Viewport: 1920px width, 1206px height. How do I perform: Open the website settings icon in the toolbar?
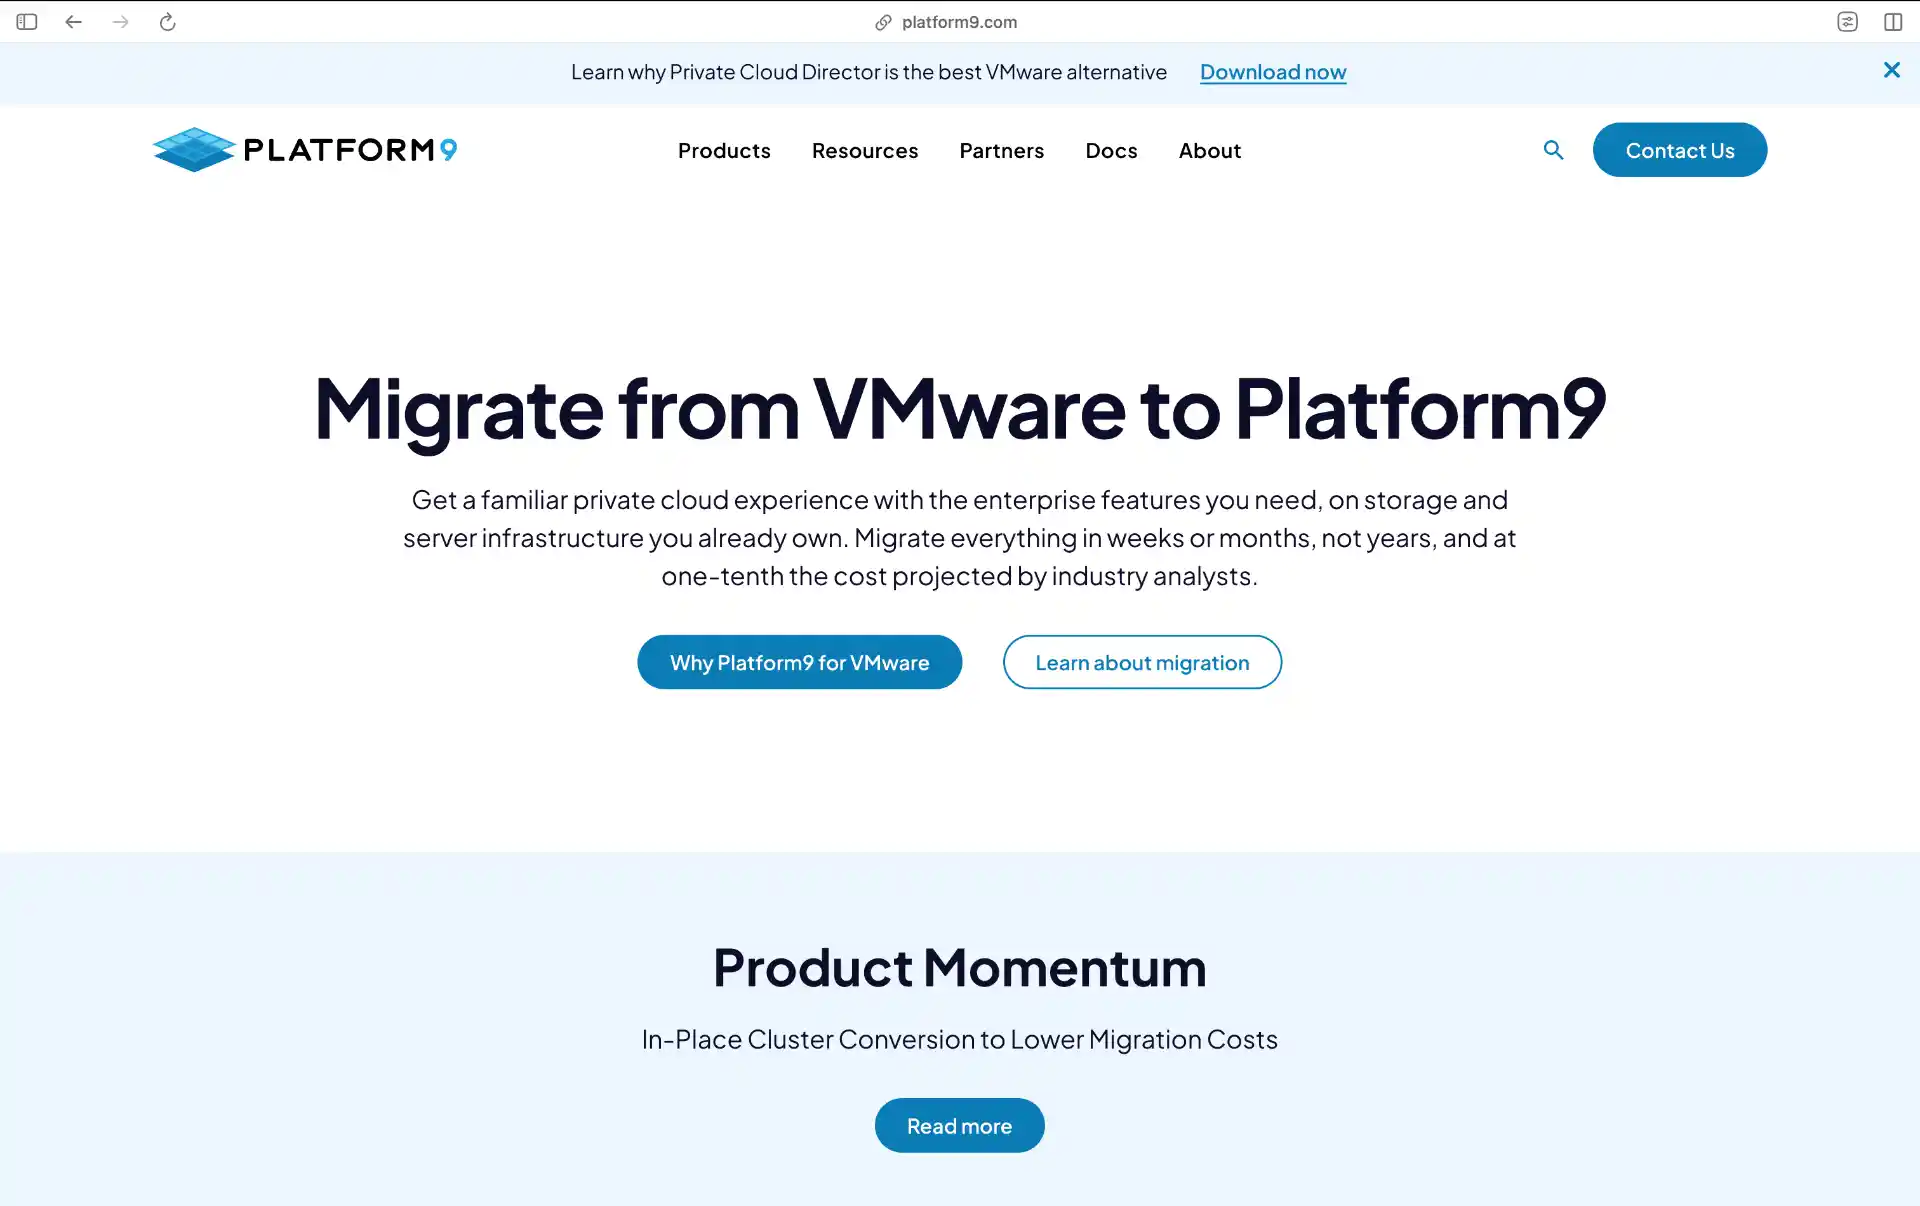click(x=1847, y=21)
